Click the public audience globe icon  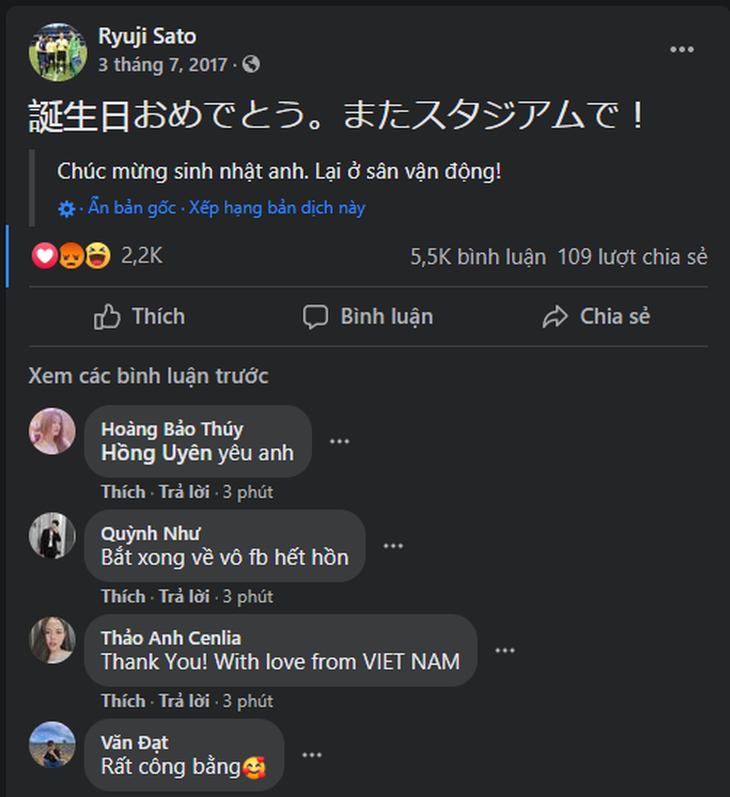(251, 65)
